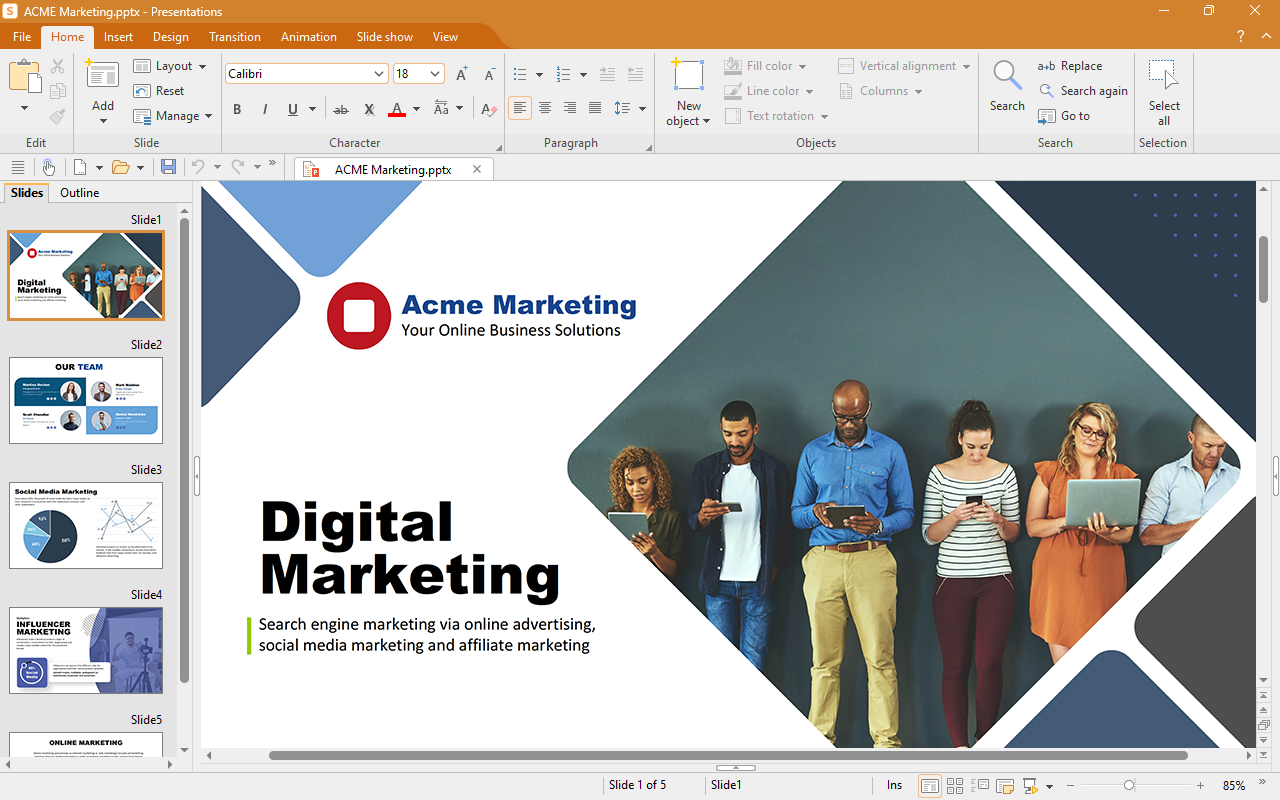Toggle italic formatting
1280x800 pixels.
(x=264, y=109)
